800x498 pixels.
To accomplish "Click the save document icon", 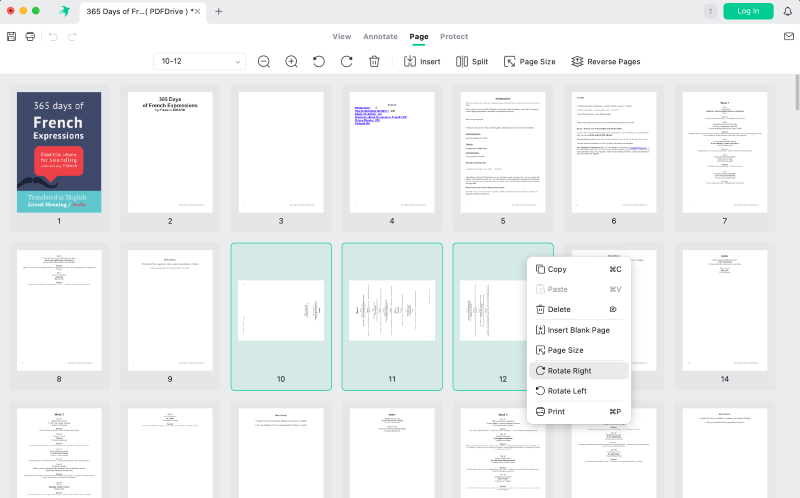I will point(11,36).
